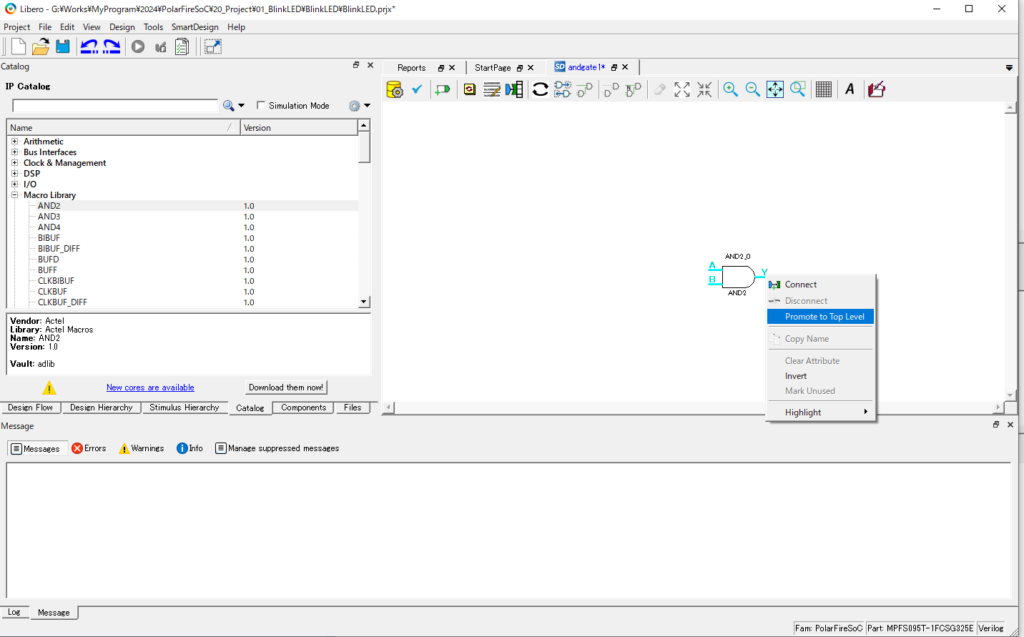The width and height of the screenshot is (1024, 637).
Task: Enable the Simulation Mode checkbox
Action: pos(262,105)
